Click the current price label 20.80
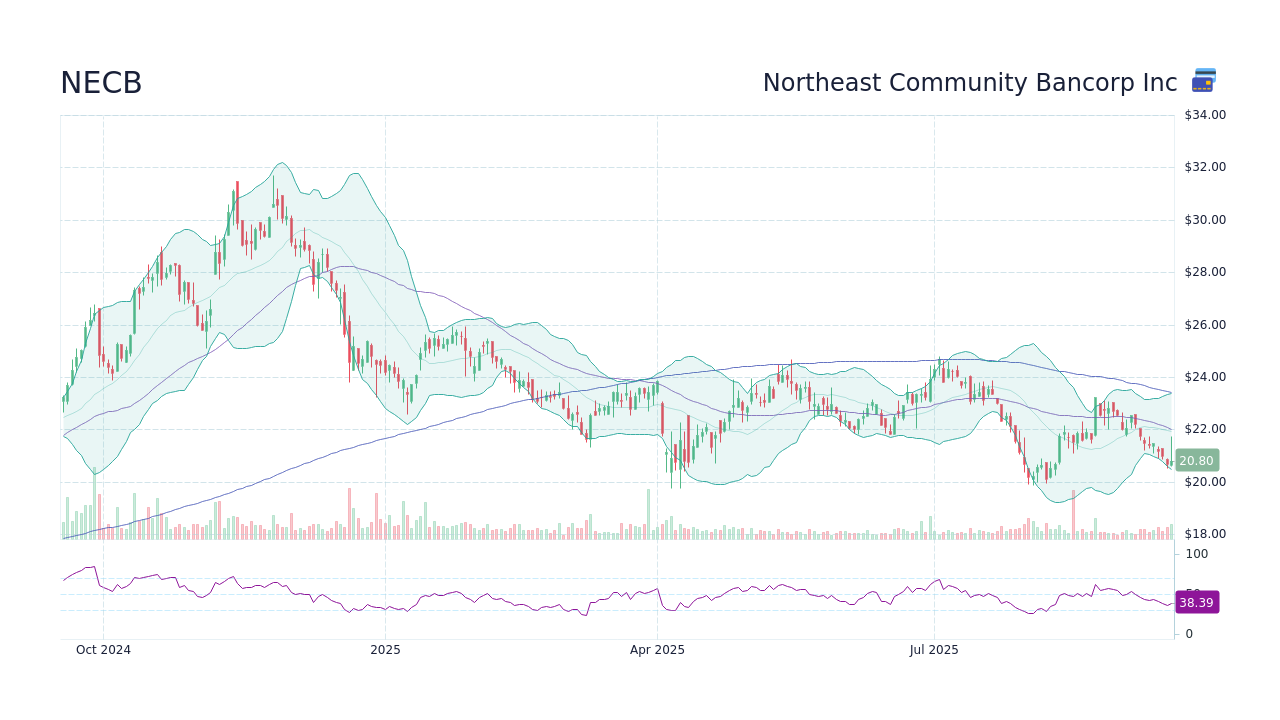1280x720 pixels. pyautogui.click(x=1197, y=461)
